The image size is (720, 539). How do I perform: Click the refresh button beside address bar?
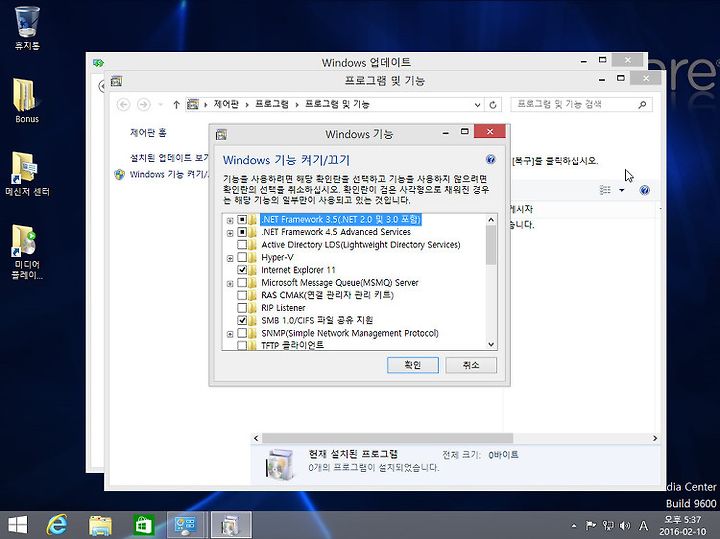493,105
